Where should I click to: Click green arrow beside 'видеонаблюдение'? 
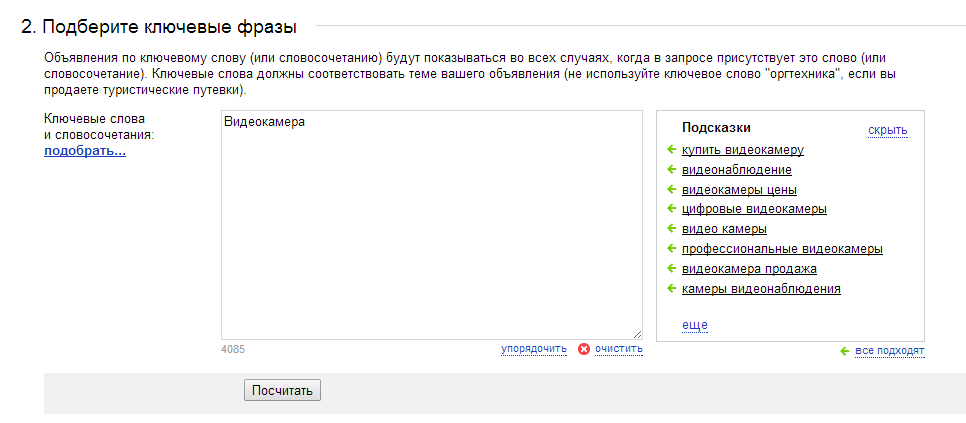672,169
